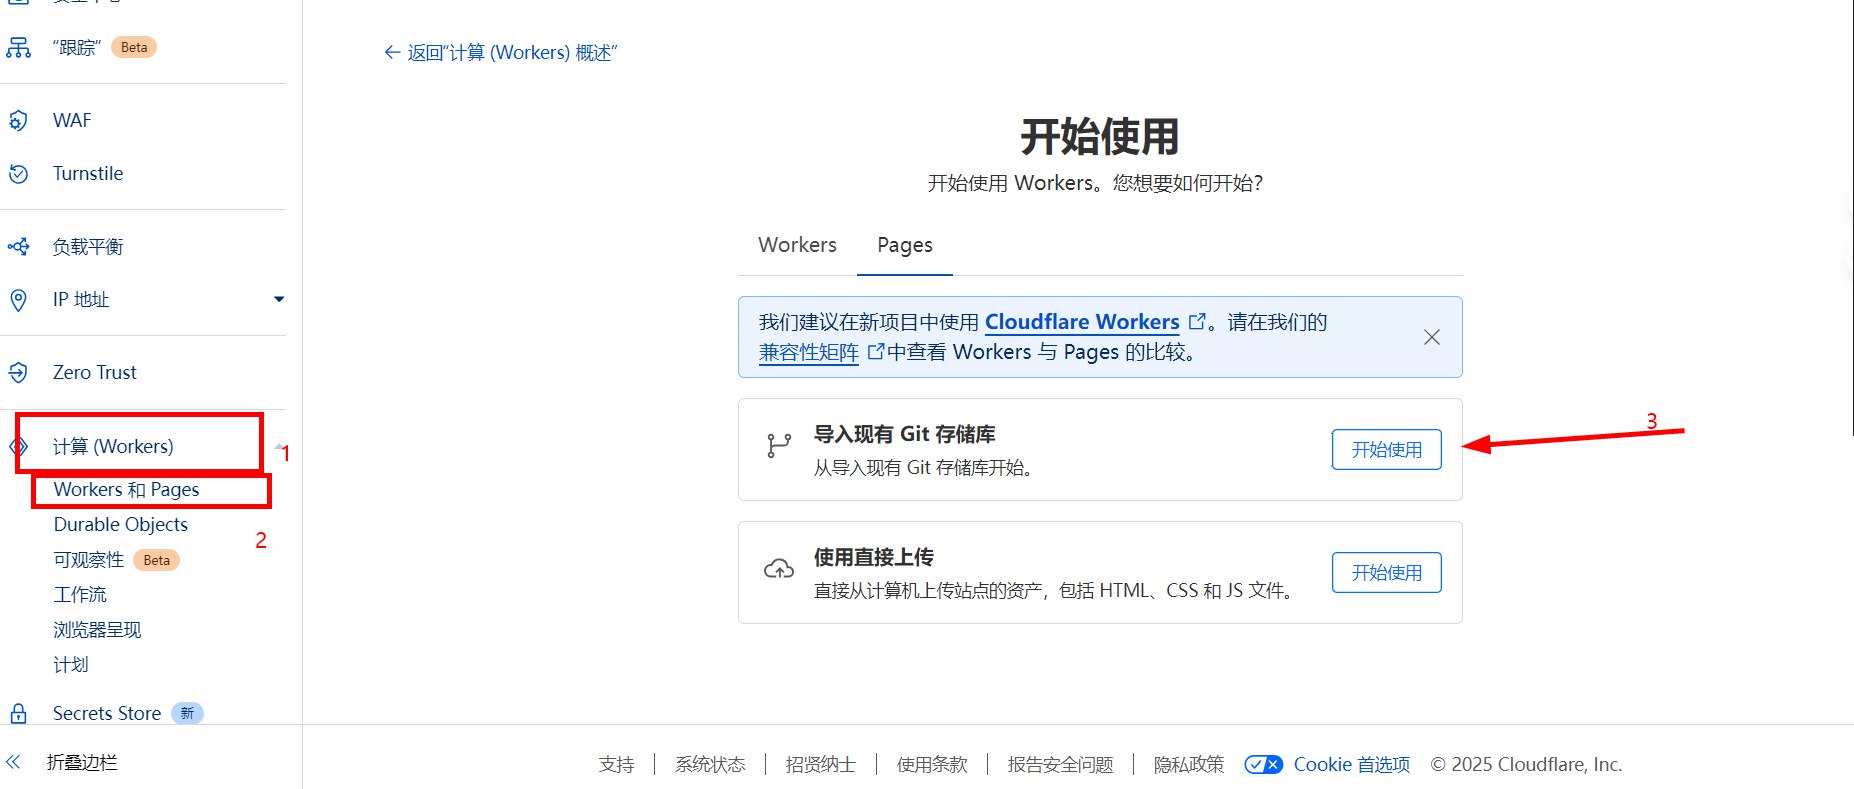This screenshot has width=1854, height=789.
Task: Open 负载平衡 sidebar item
Action: pos(88,246)
